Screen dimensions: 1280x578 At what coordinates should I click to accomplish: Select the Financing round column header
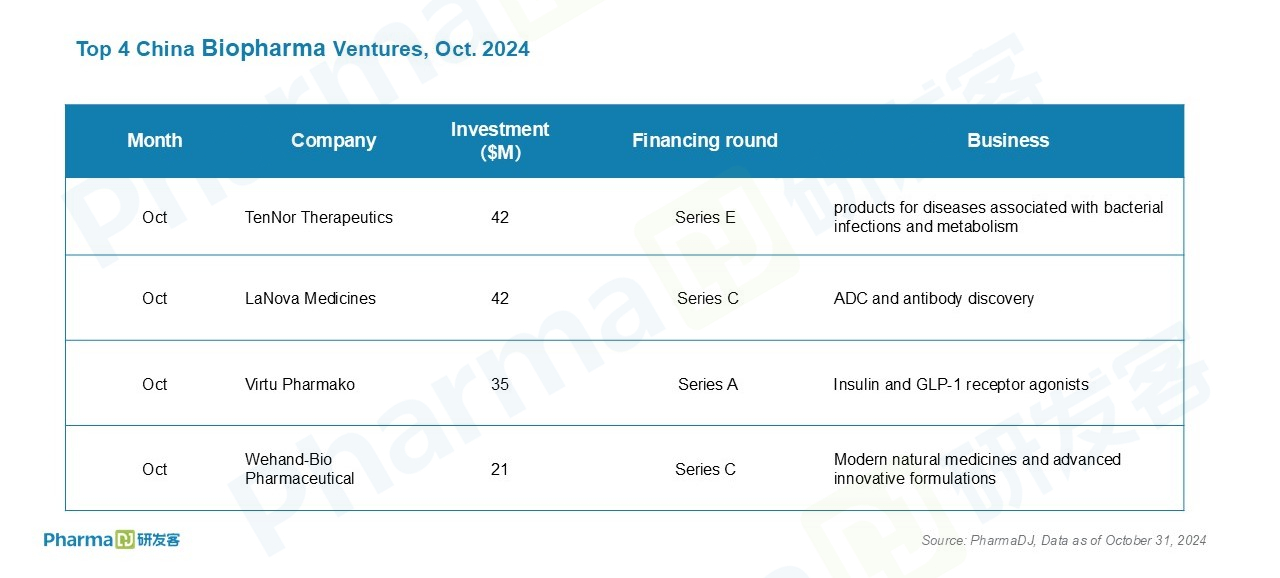click(x=705, y=141)
